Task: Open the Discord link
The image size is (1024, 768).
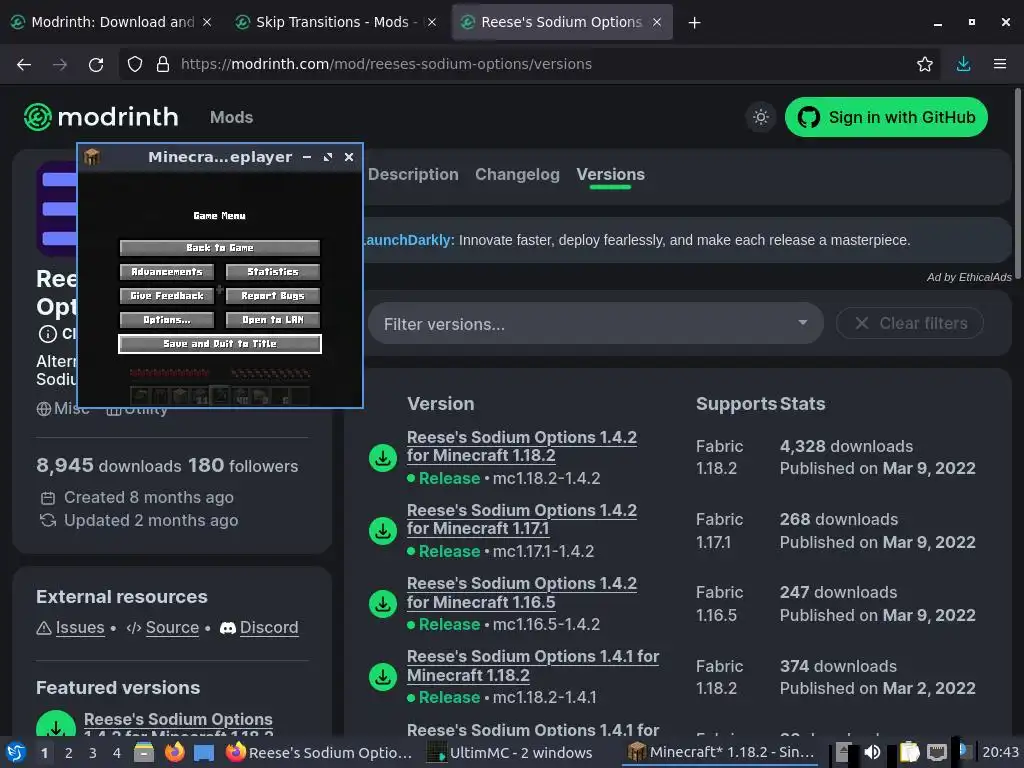Action: (269, 628)
